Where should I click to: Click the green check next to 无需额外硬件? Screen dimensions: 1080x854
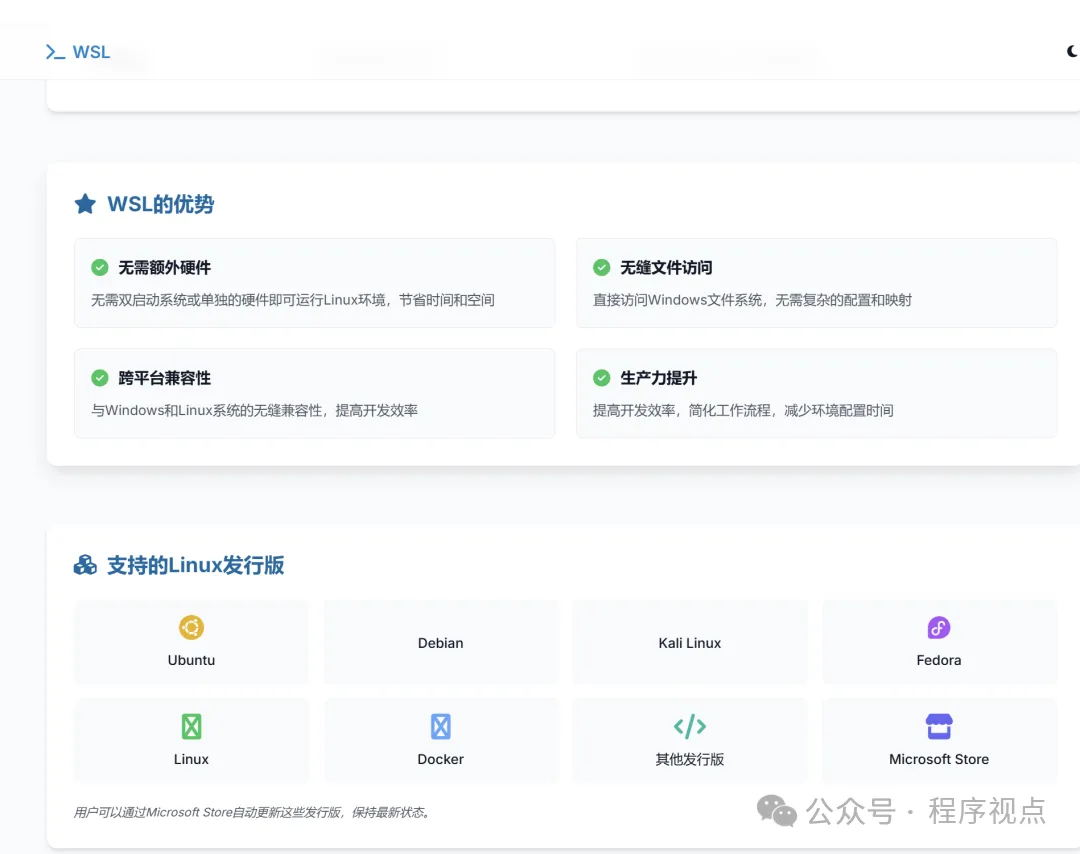100,267
